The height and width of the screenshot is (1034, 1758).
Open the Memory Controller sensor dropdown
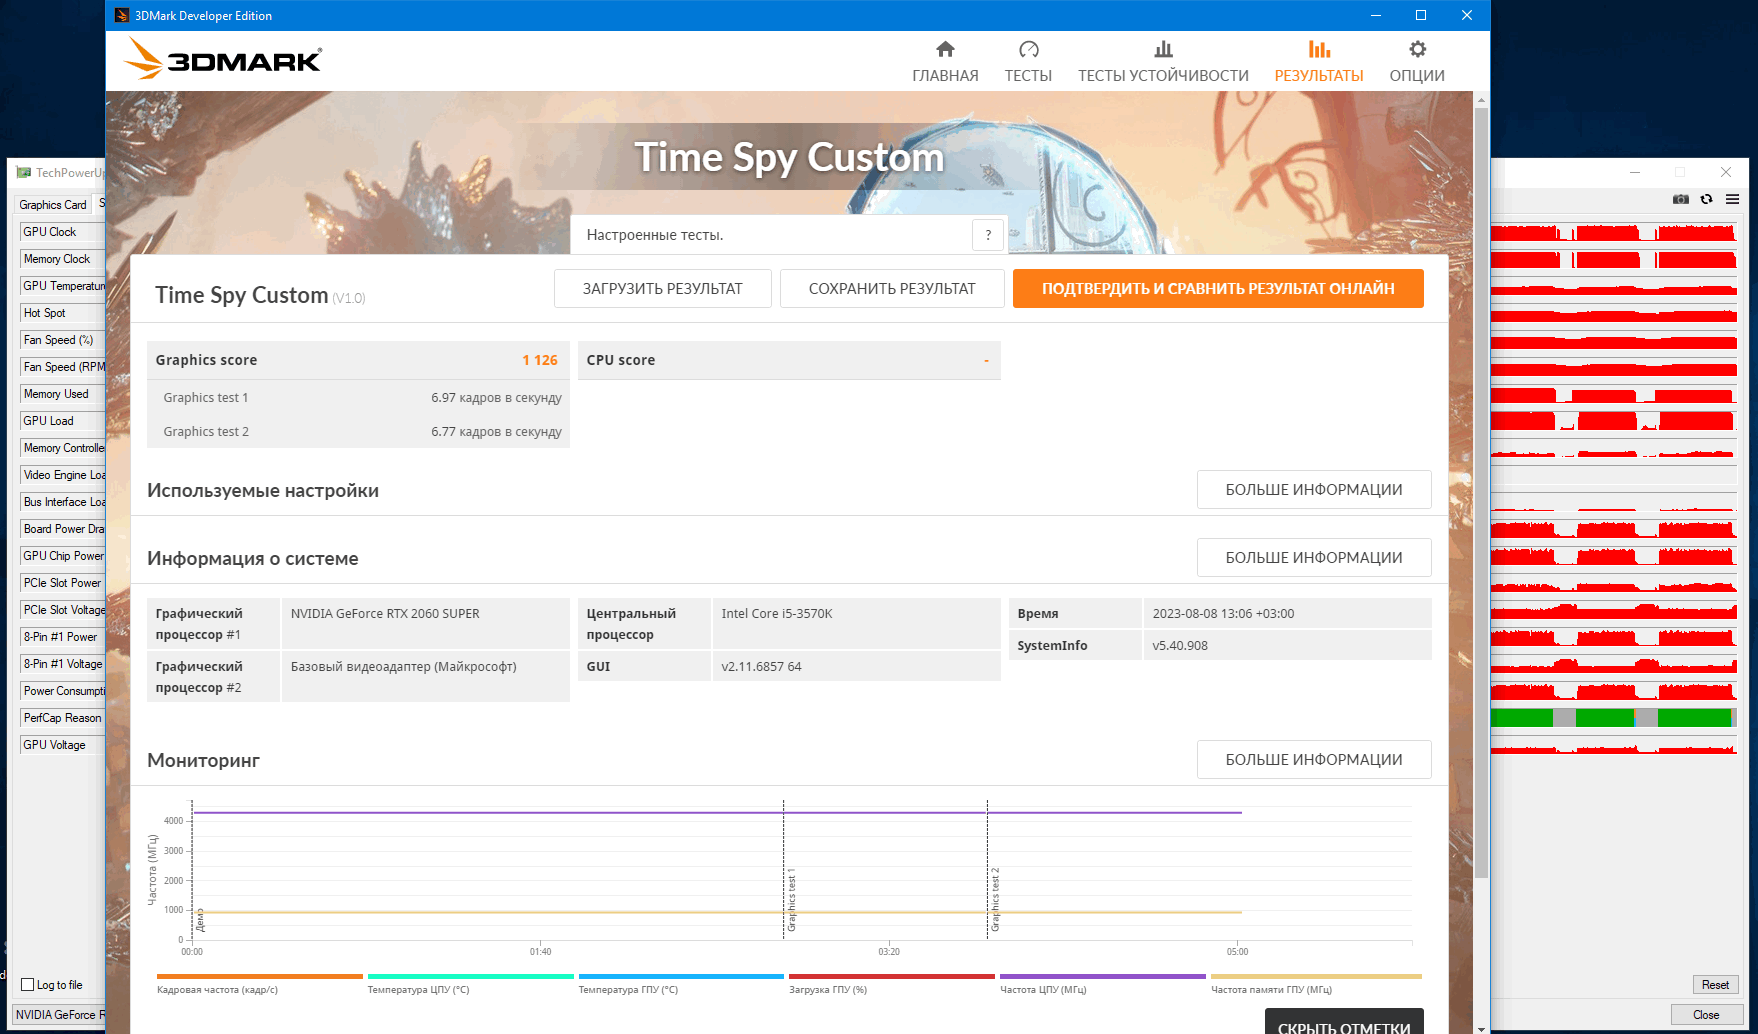point(62,448)
